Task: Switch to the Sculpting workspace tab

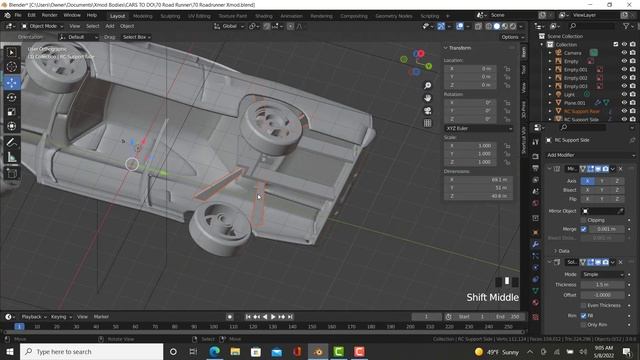Action: (170, 16)
